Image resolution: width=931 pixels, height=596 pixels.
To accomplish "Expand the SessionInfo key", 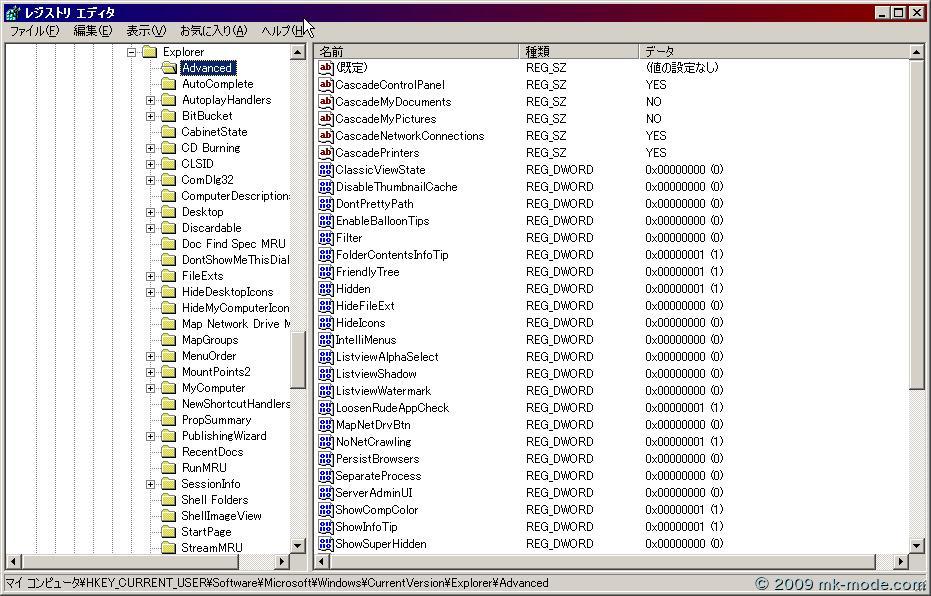I will click(x=151, y=484).
